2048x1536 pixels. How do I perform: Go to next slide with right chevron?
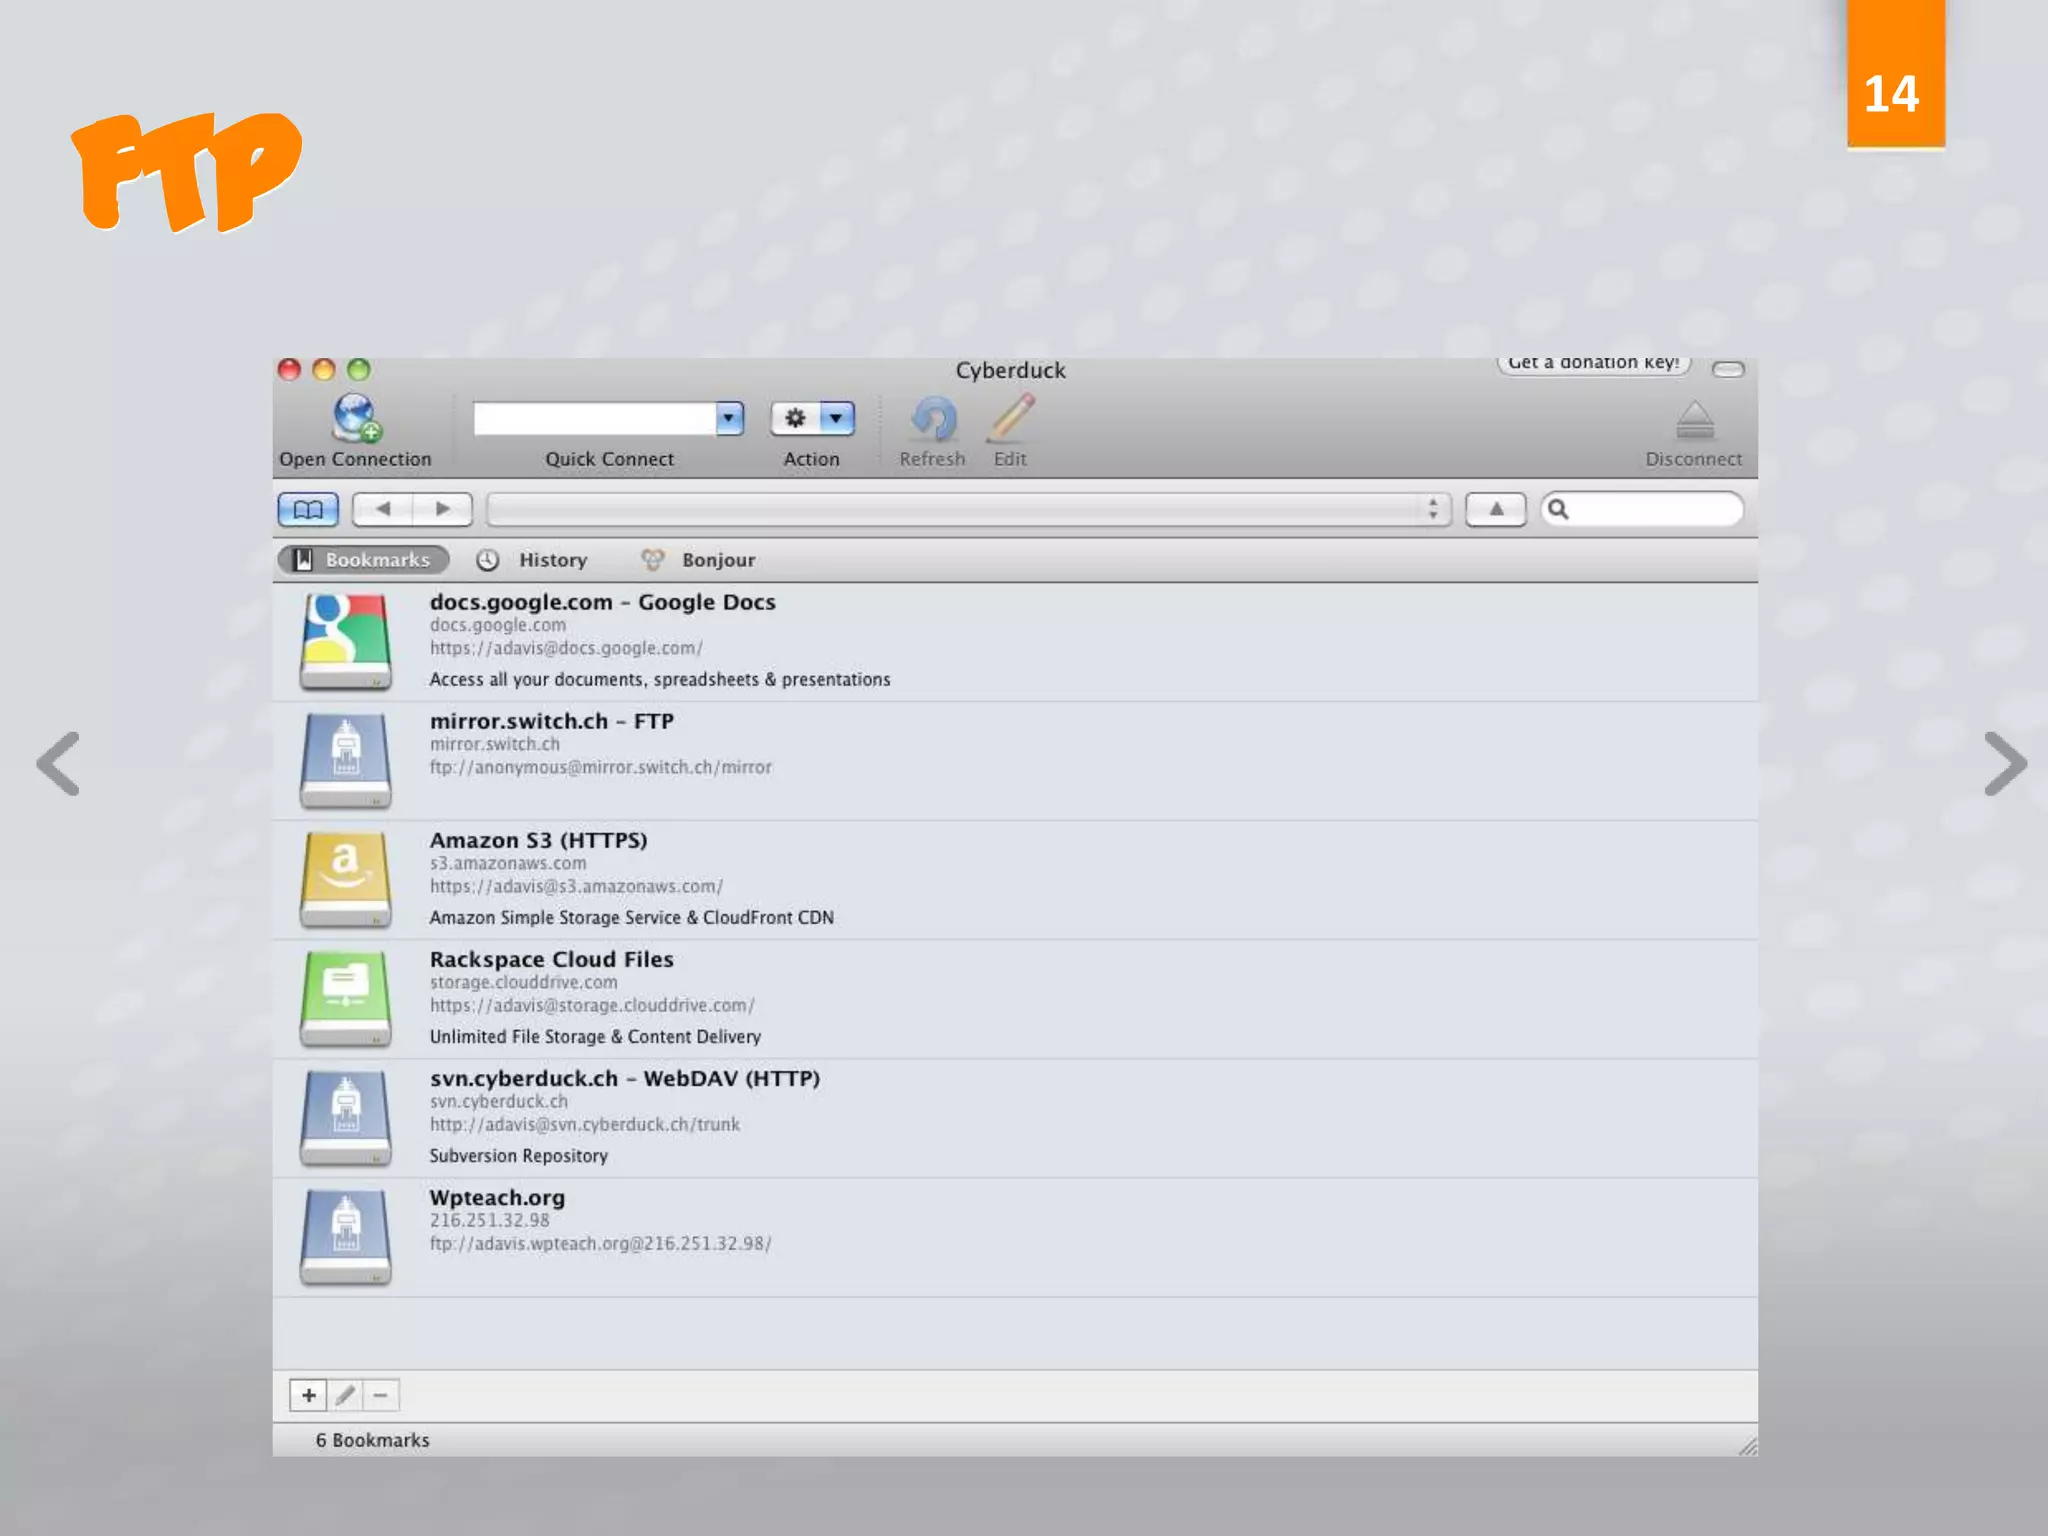[x=2006, y=764]
